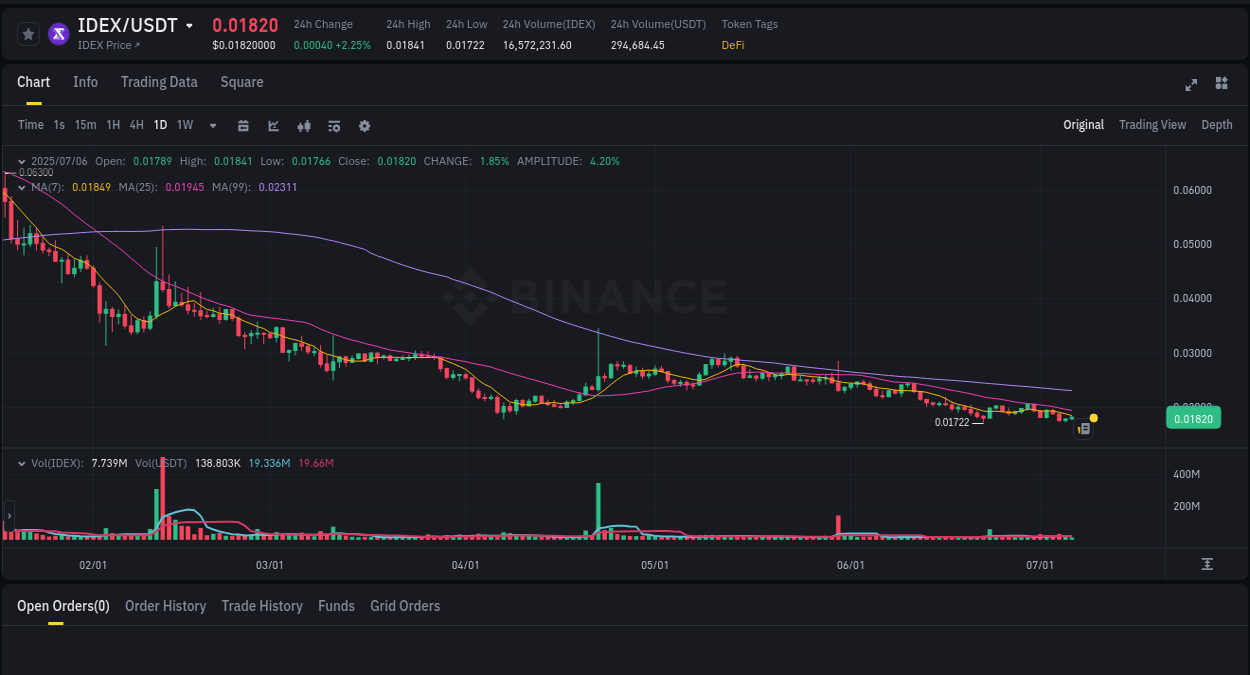Toggle the favorite star for IDEX/USDT

click(28, 33)
